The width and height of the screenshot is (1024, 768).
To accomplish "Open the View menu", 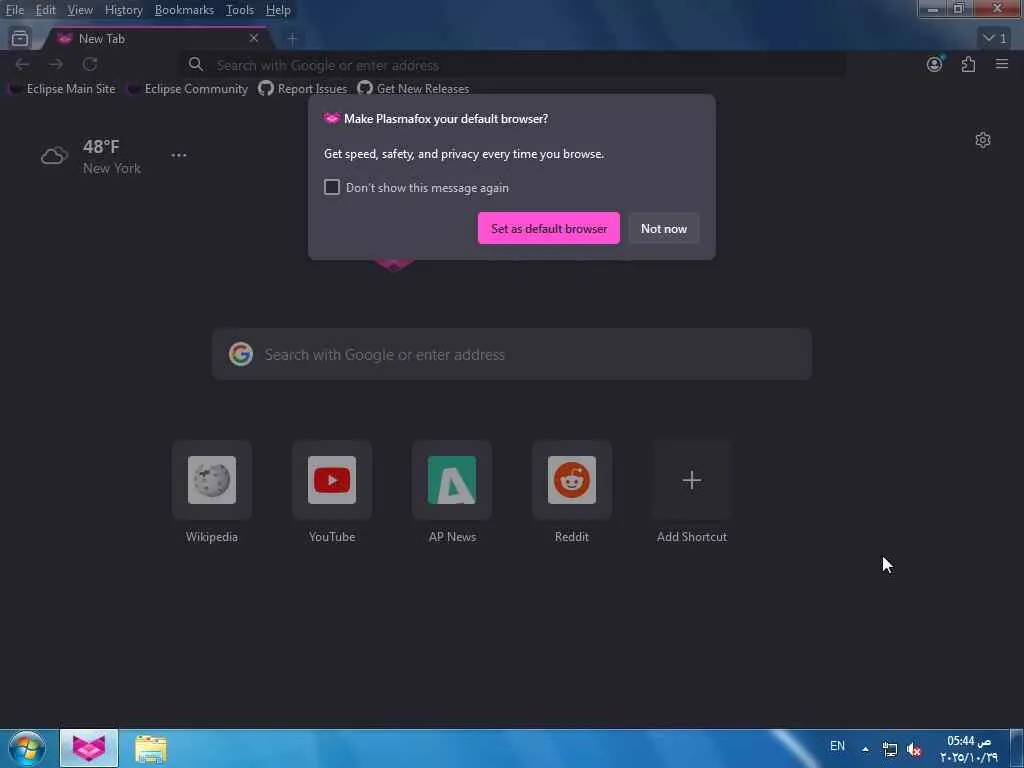I will tap(80, 10).
